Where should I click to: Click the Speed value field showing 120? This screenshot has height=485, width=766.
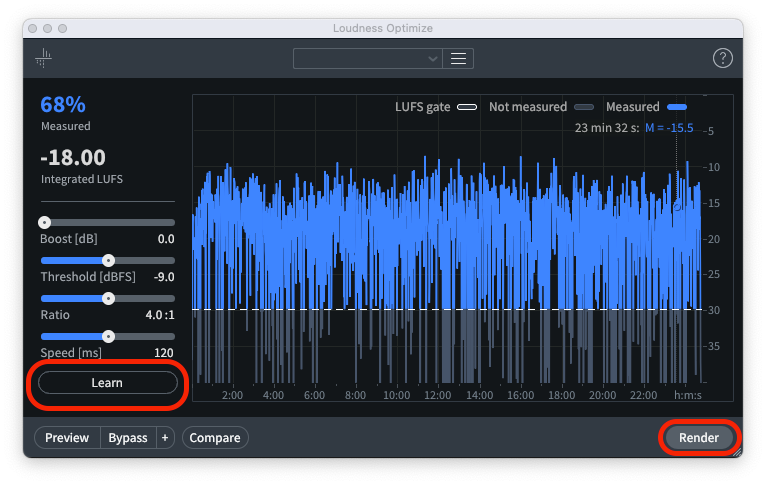(164, 353)
